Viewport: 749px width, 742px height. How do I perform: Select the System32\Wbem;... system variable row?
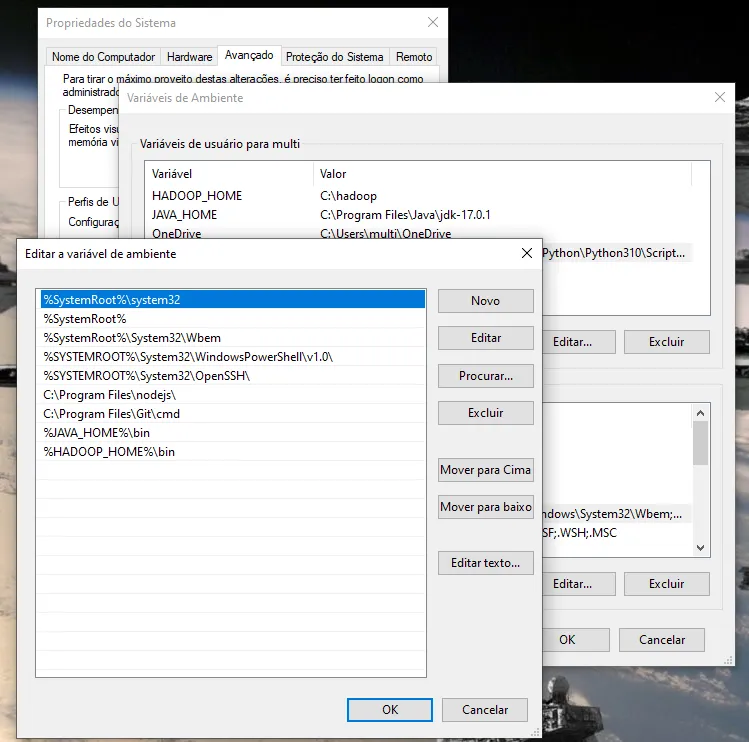tap(617, 514)
